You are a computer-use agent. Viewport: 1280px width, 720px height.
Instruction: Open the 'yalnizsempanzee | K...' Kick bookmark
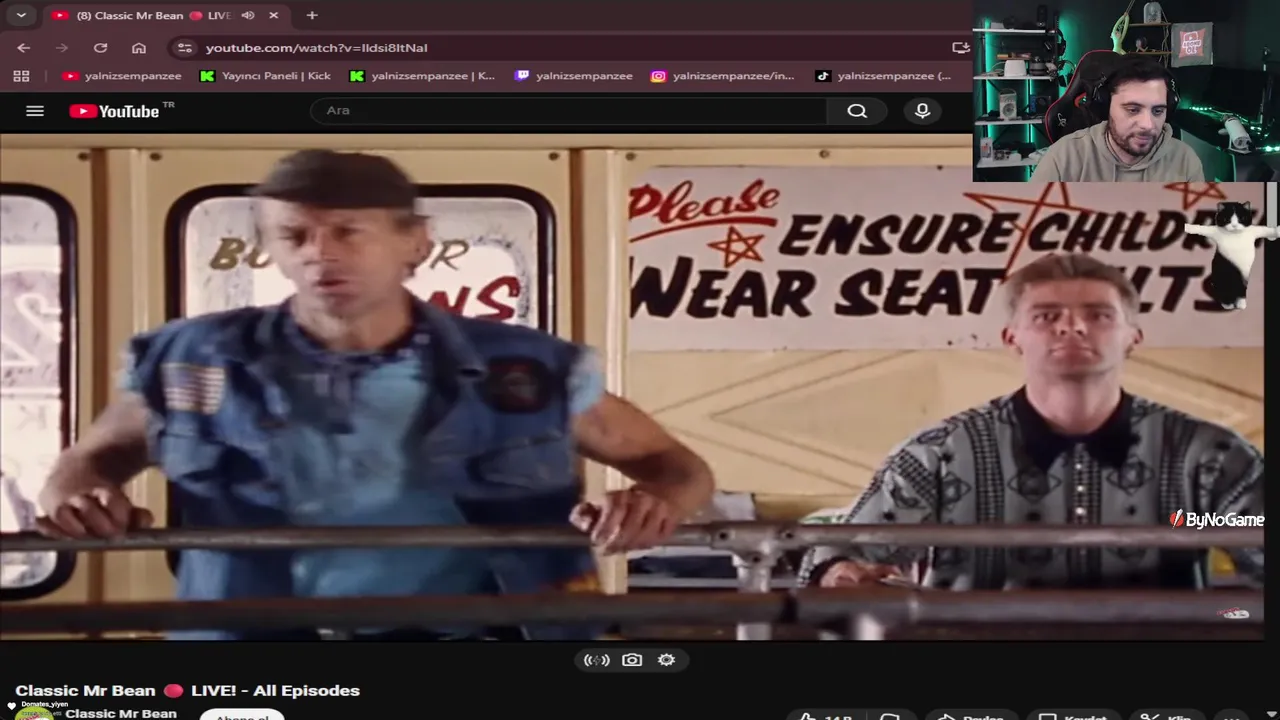(x=422, y=75)
